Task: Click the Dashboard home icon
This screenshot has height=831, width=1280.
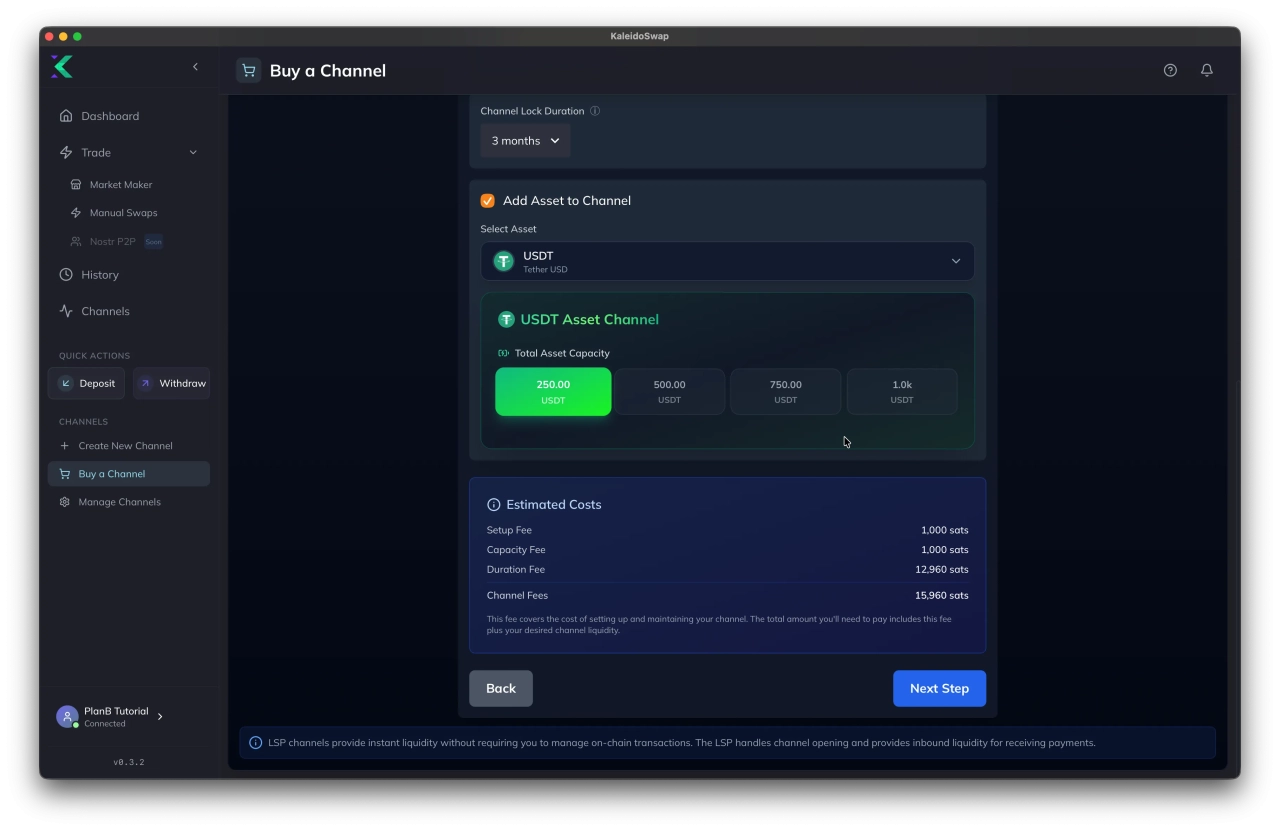Action: [x=66, y=116]
